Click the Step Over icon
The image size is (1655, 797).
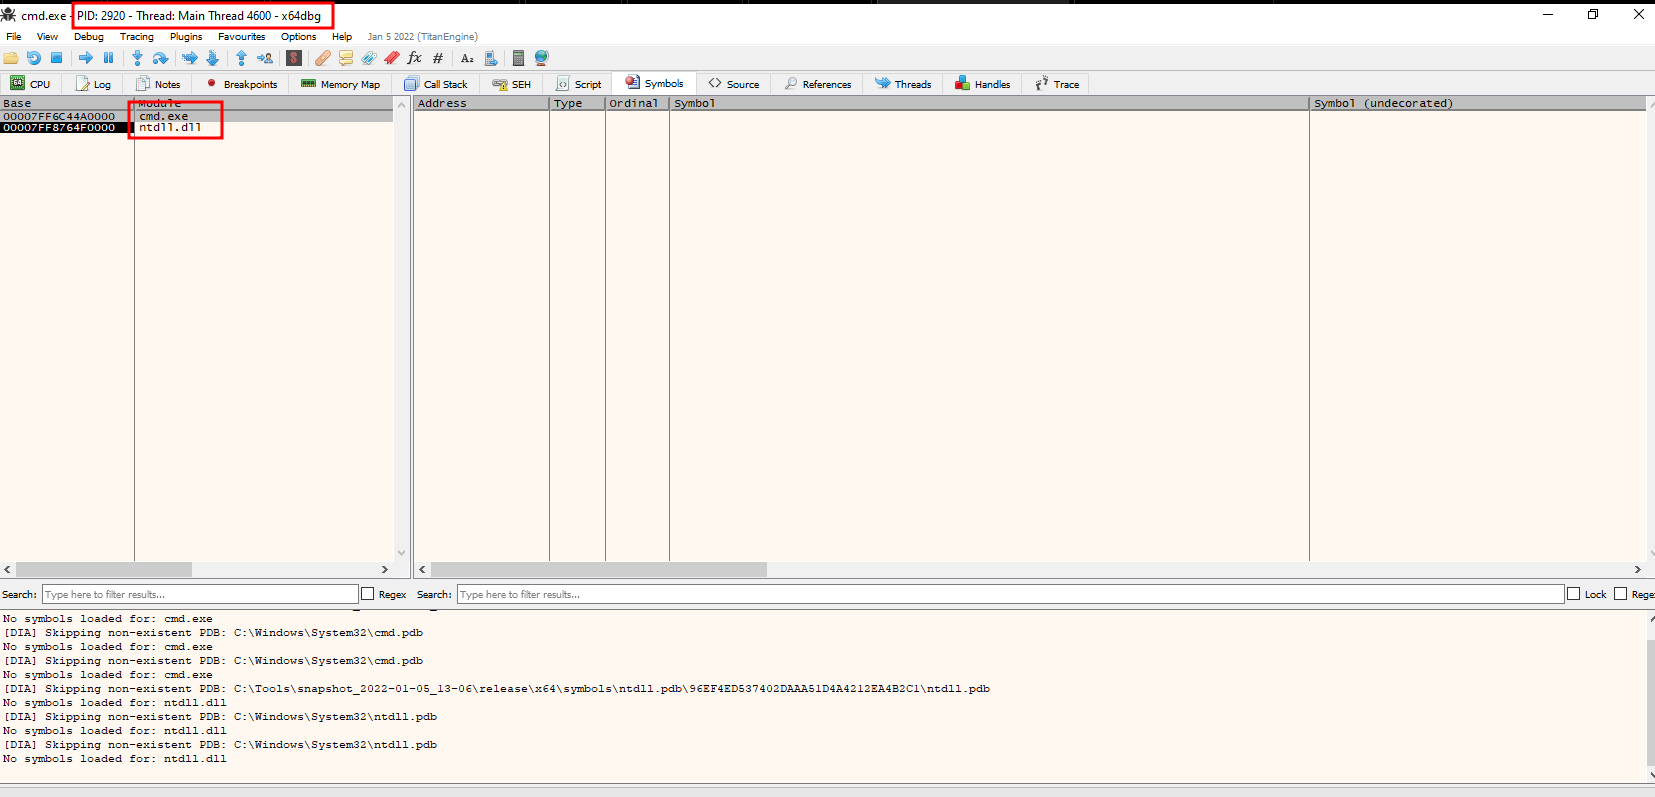coord(160,58)
